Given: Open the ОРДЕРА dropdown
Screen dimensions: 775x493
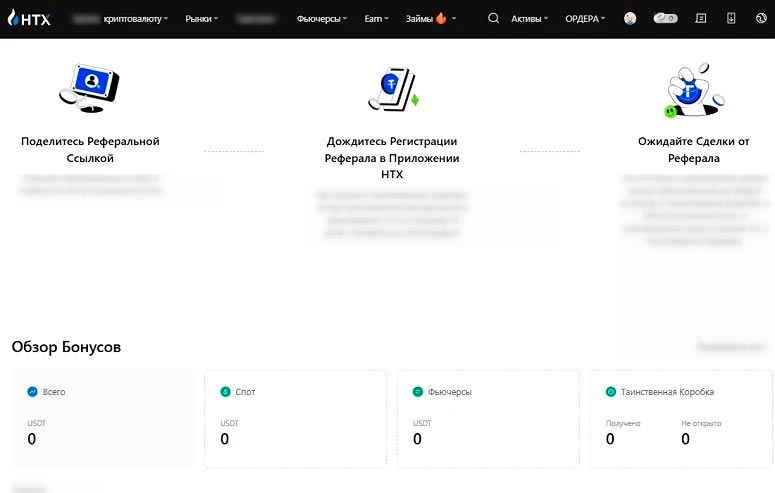Looking at the screenshot, I should (x=585, y=18).
